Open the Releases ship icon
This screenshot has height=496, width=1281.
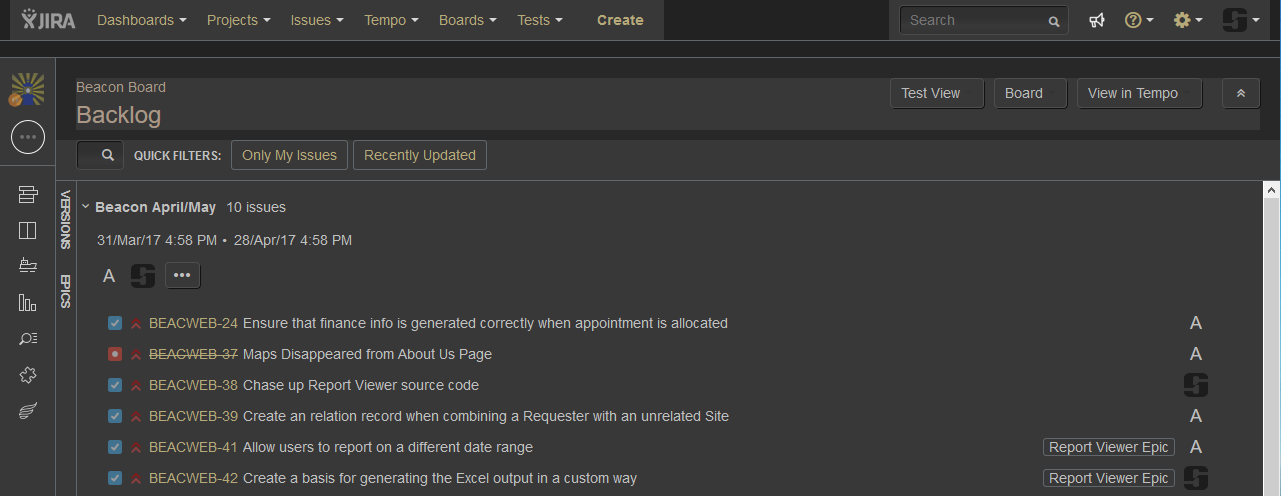click(x=27, y=265)
